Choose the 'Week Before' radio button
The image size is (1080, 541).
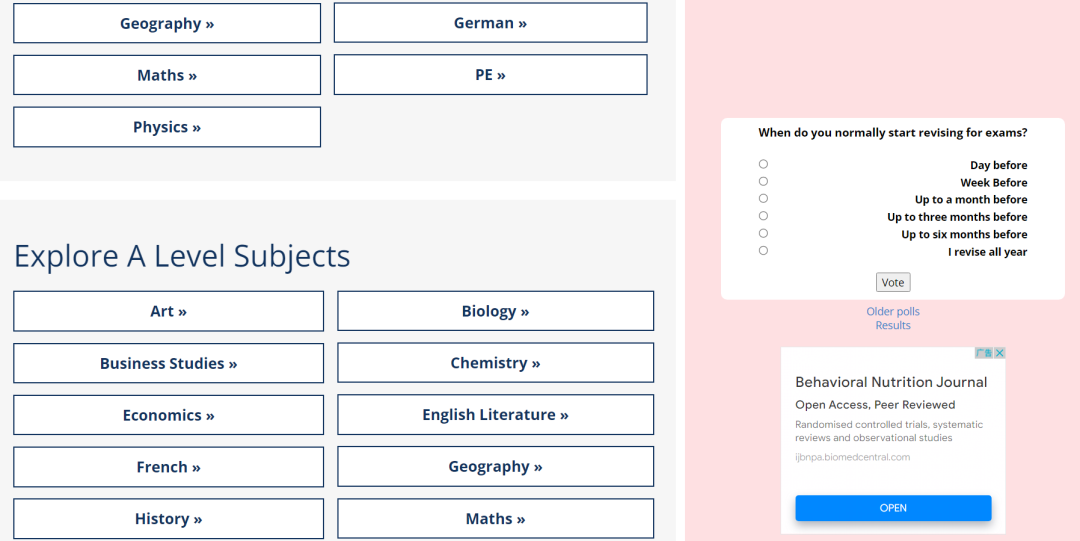(x=763, y=181)
